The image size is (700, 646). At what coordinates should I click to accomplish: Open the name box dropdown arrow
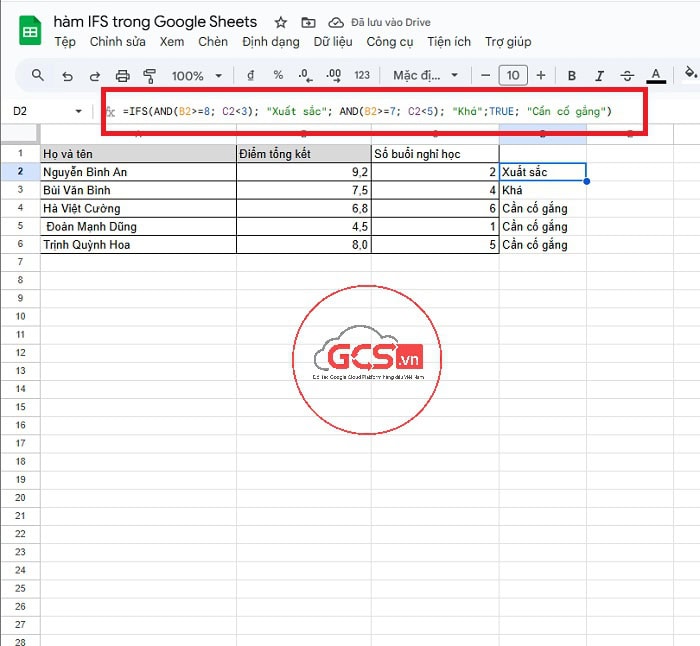click(79, 111)
